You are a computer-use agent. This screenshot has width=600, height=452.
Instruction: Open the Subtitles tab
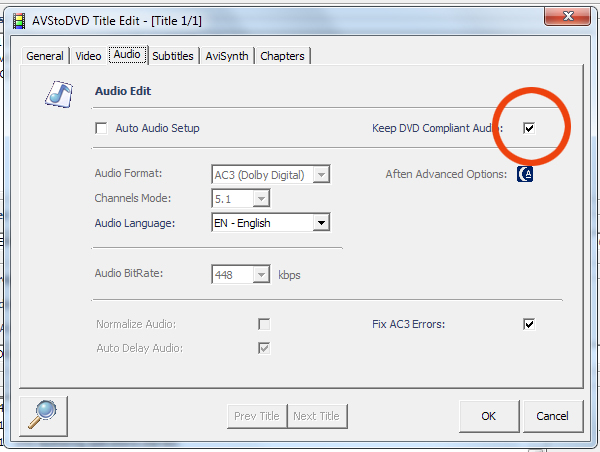pos(173,56)
